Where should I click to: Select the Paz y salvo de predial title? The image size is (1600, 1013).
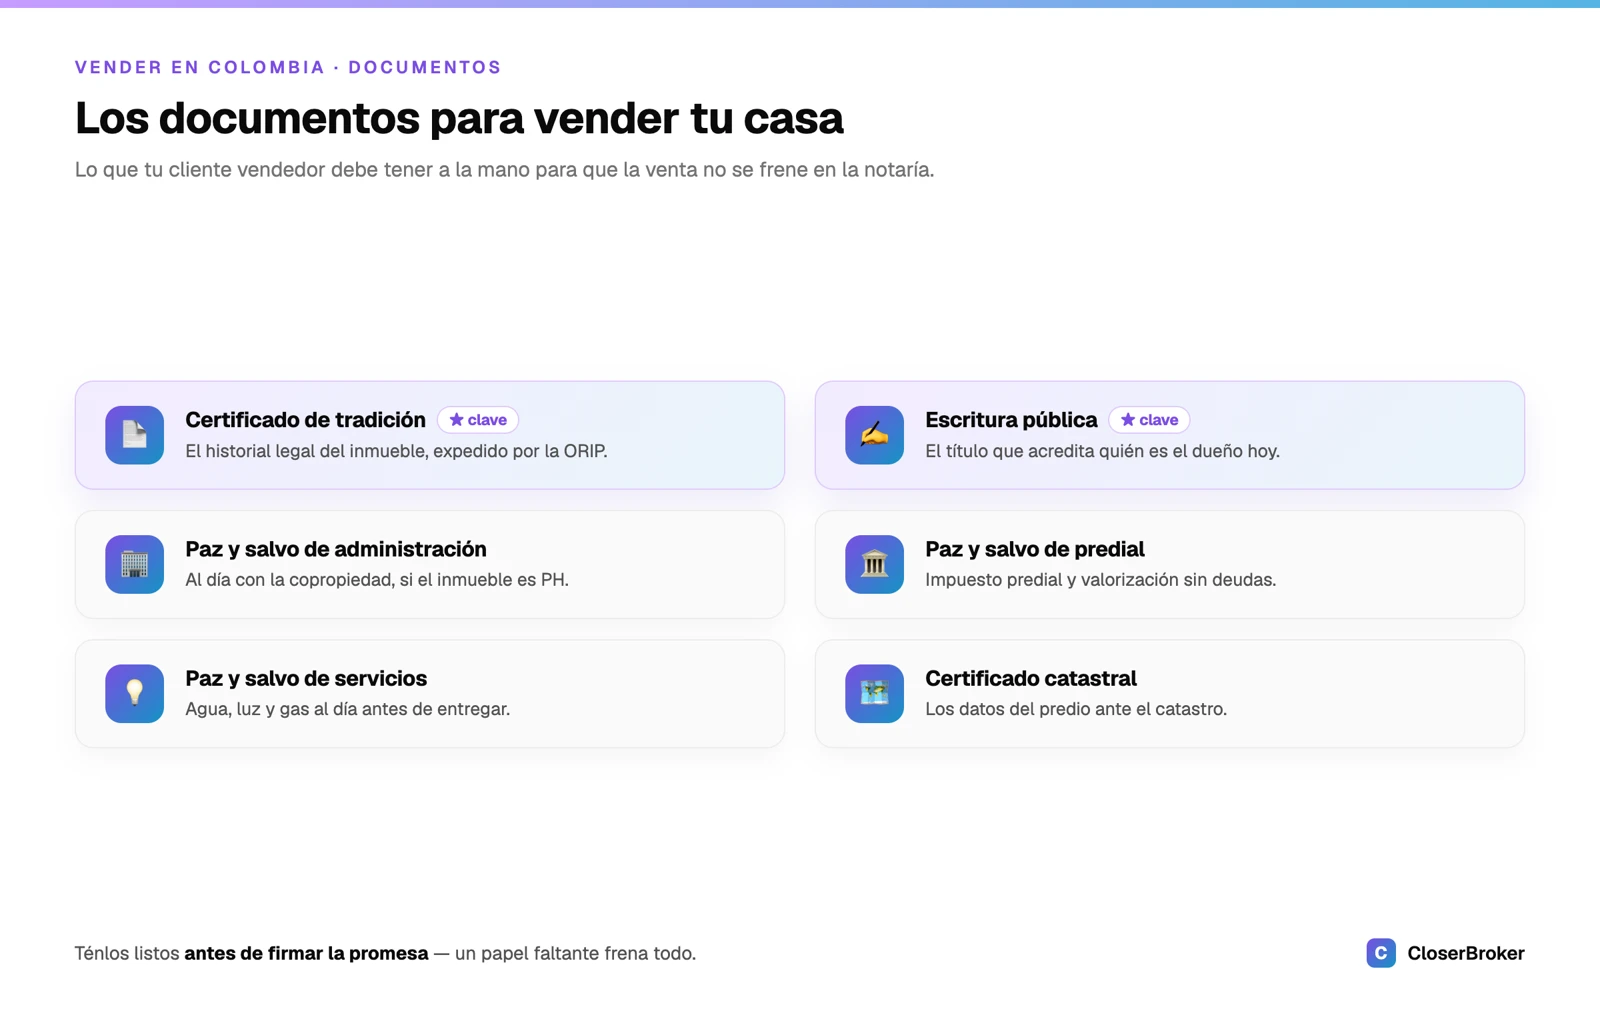[x=1035, y=549]
